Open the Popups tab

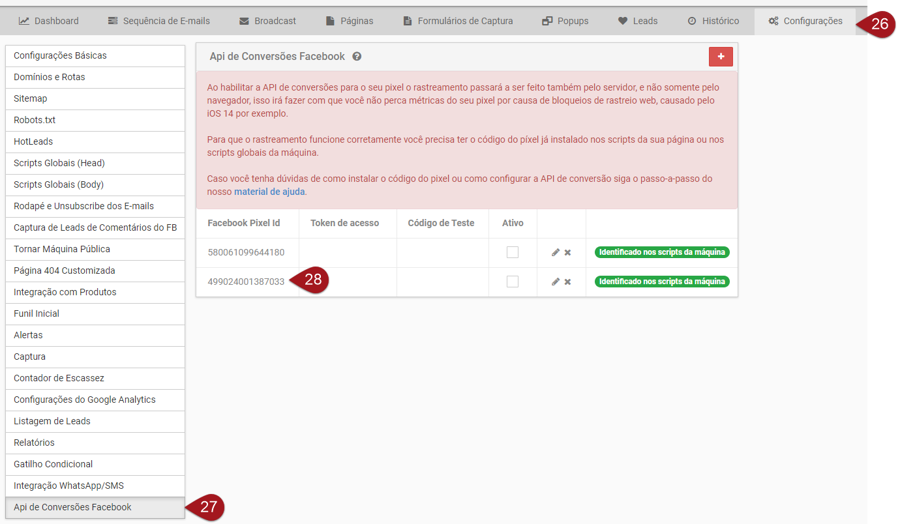(567, 21)
